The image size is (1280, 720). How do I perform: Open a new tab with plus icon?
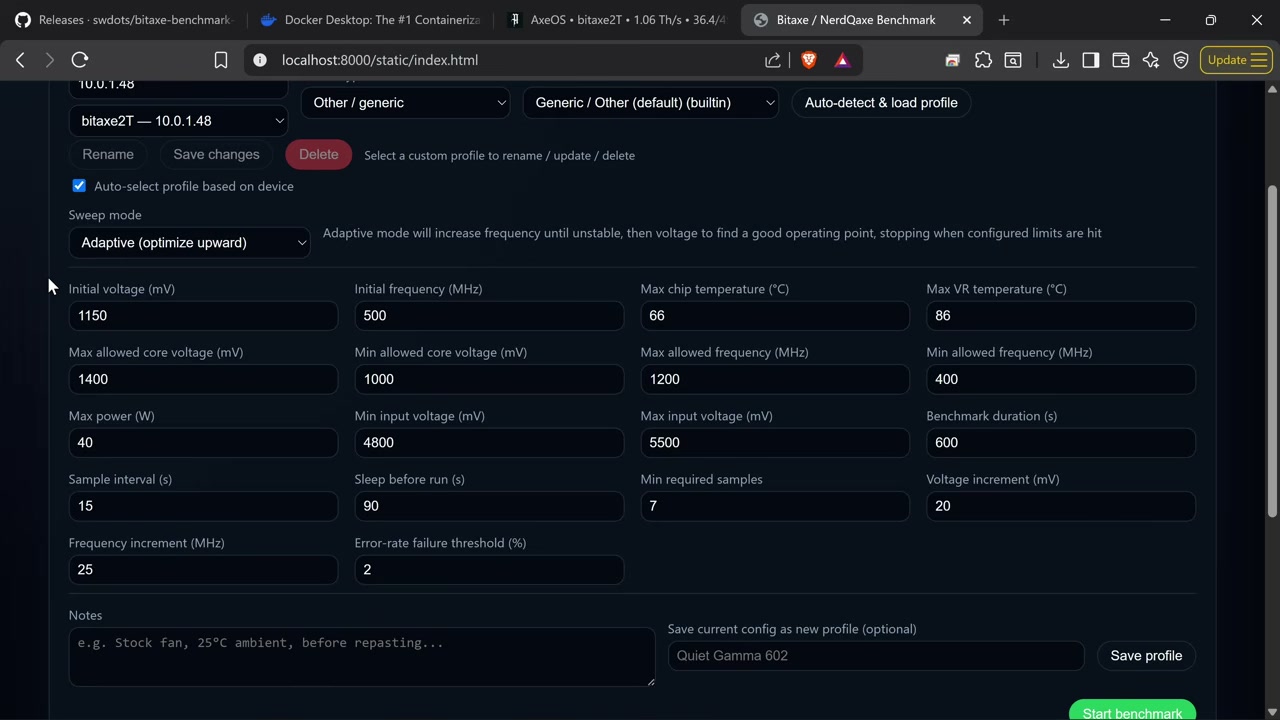click(x=1004, y=20)
